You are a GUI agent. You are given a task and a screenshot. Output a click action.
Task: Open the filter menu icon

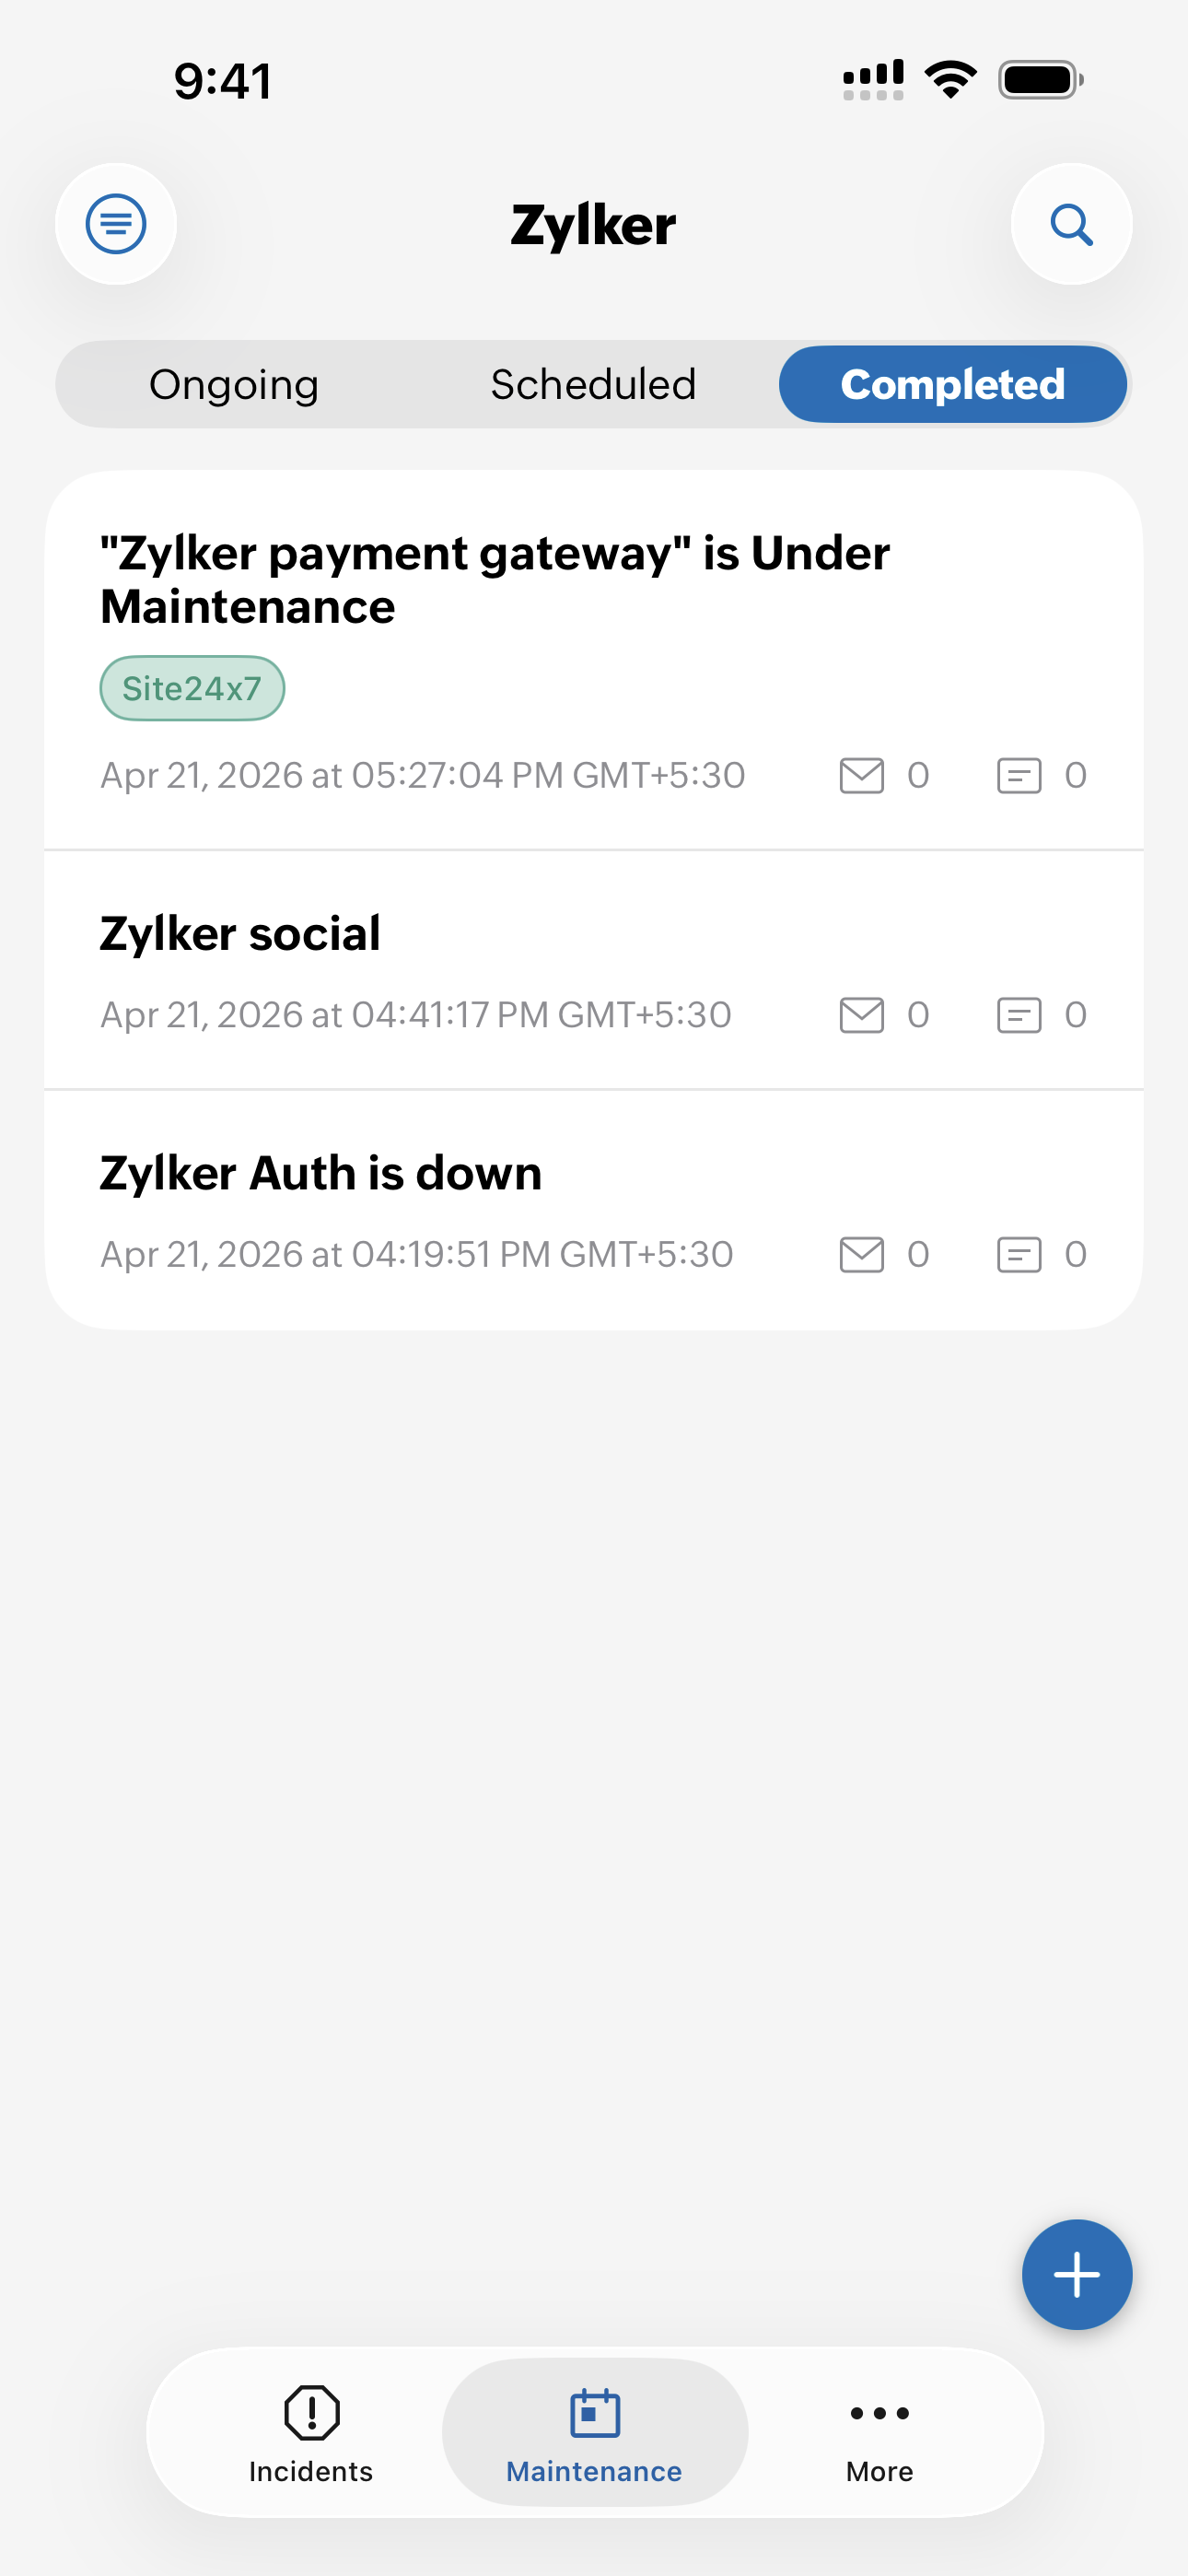(x=116, y=224)
